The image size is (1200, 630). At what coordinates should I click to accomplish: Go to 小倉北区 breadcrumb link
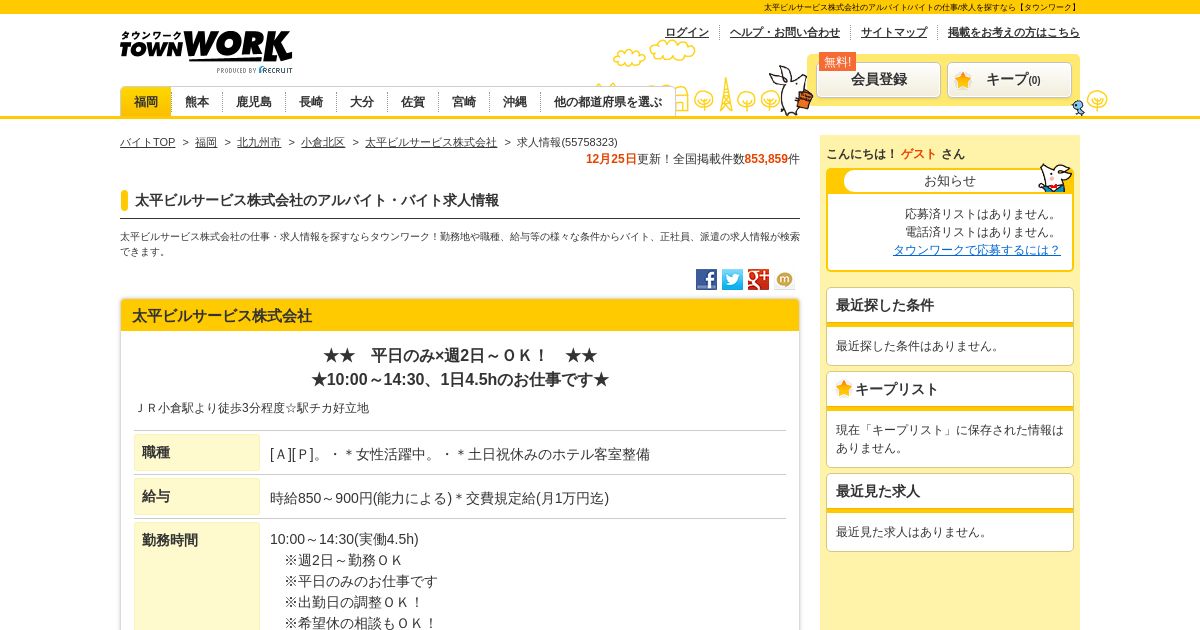(x=323, y=142)
